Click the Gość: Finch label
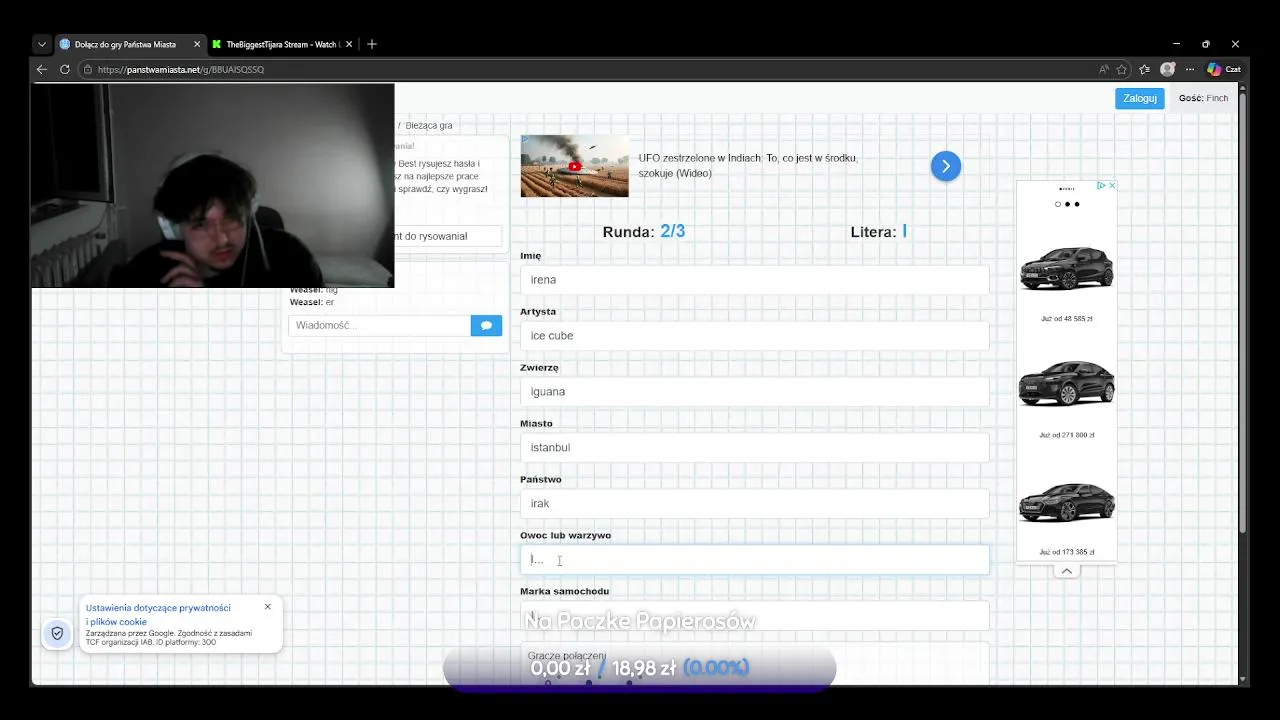The width and height of the screenshot is (1280, 720). tap(1203, 98)
